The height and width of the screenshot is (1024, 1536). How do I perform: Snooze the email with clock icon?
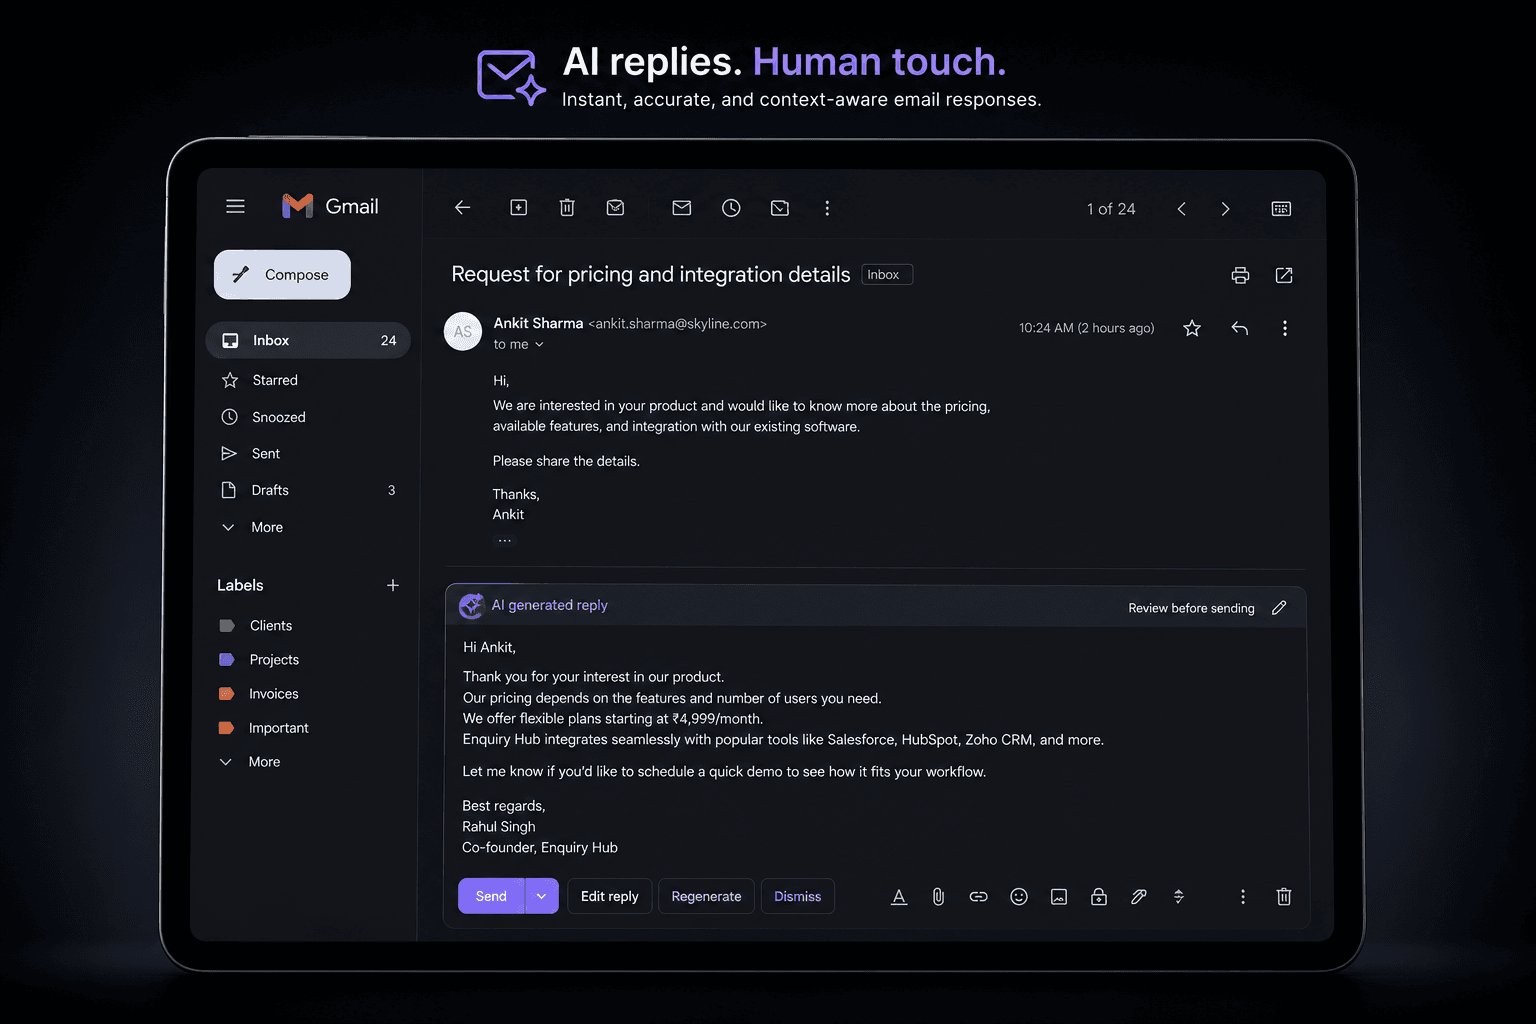tap(731, 208)
